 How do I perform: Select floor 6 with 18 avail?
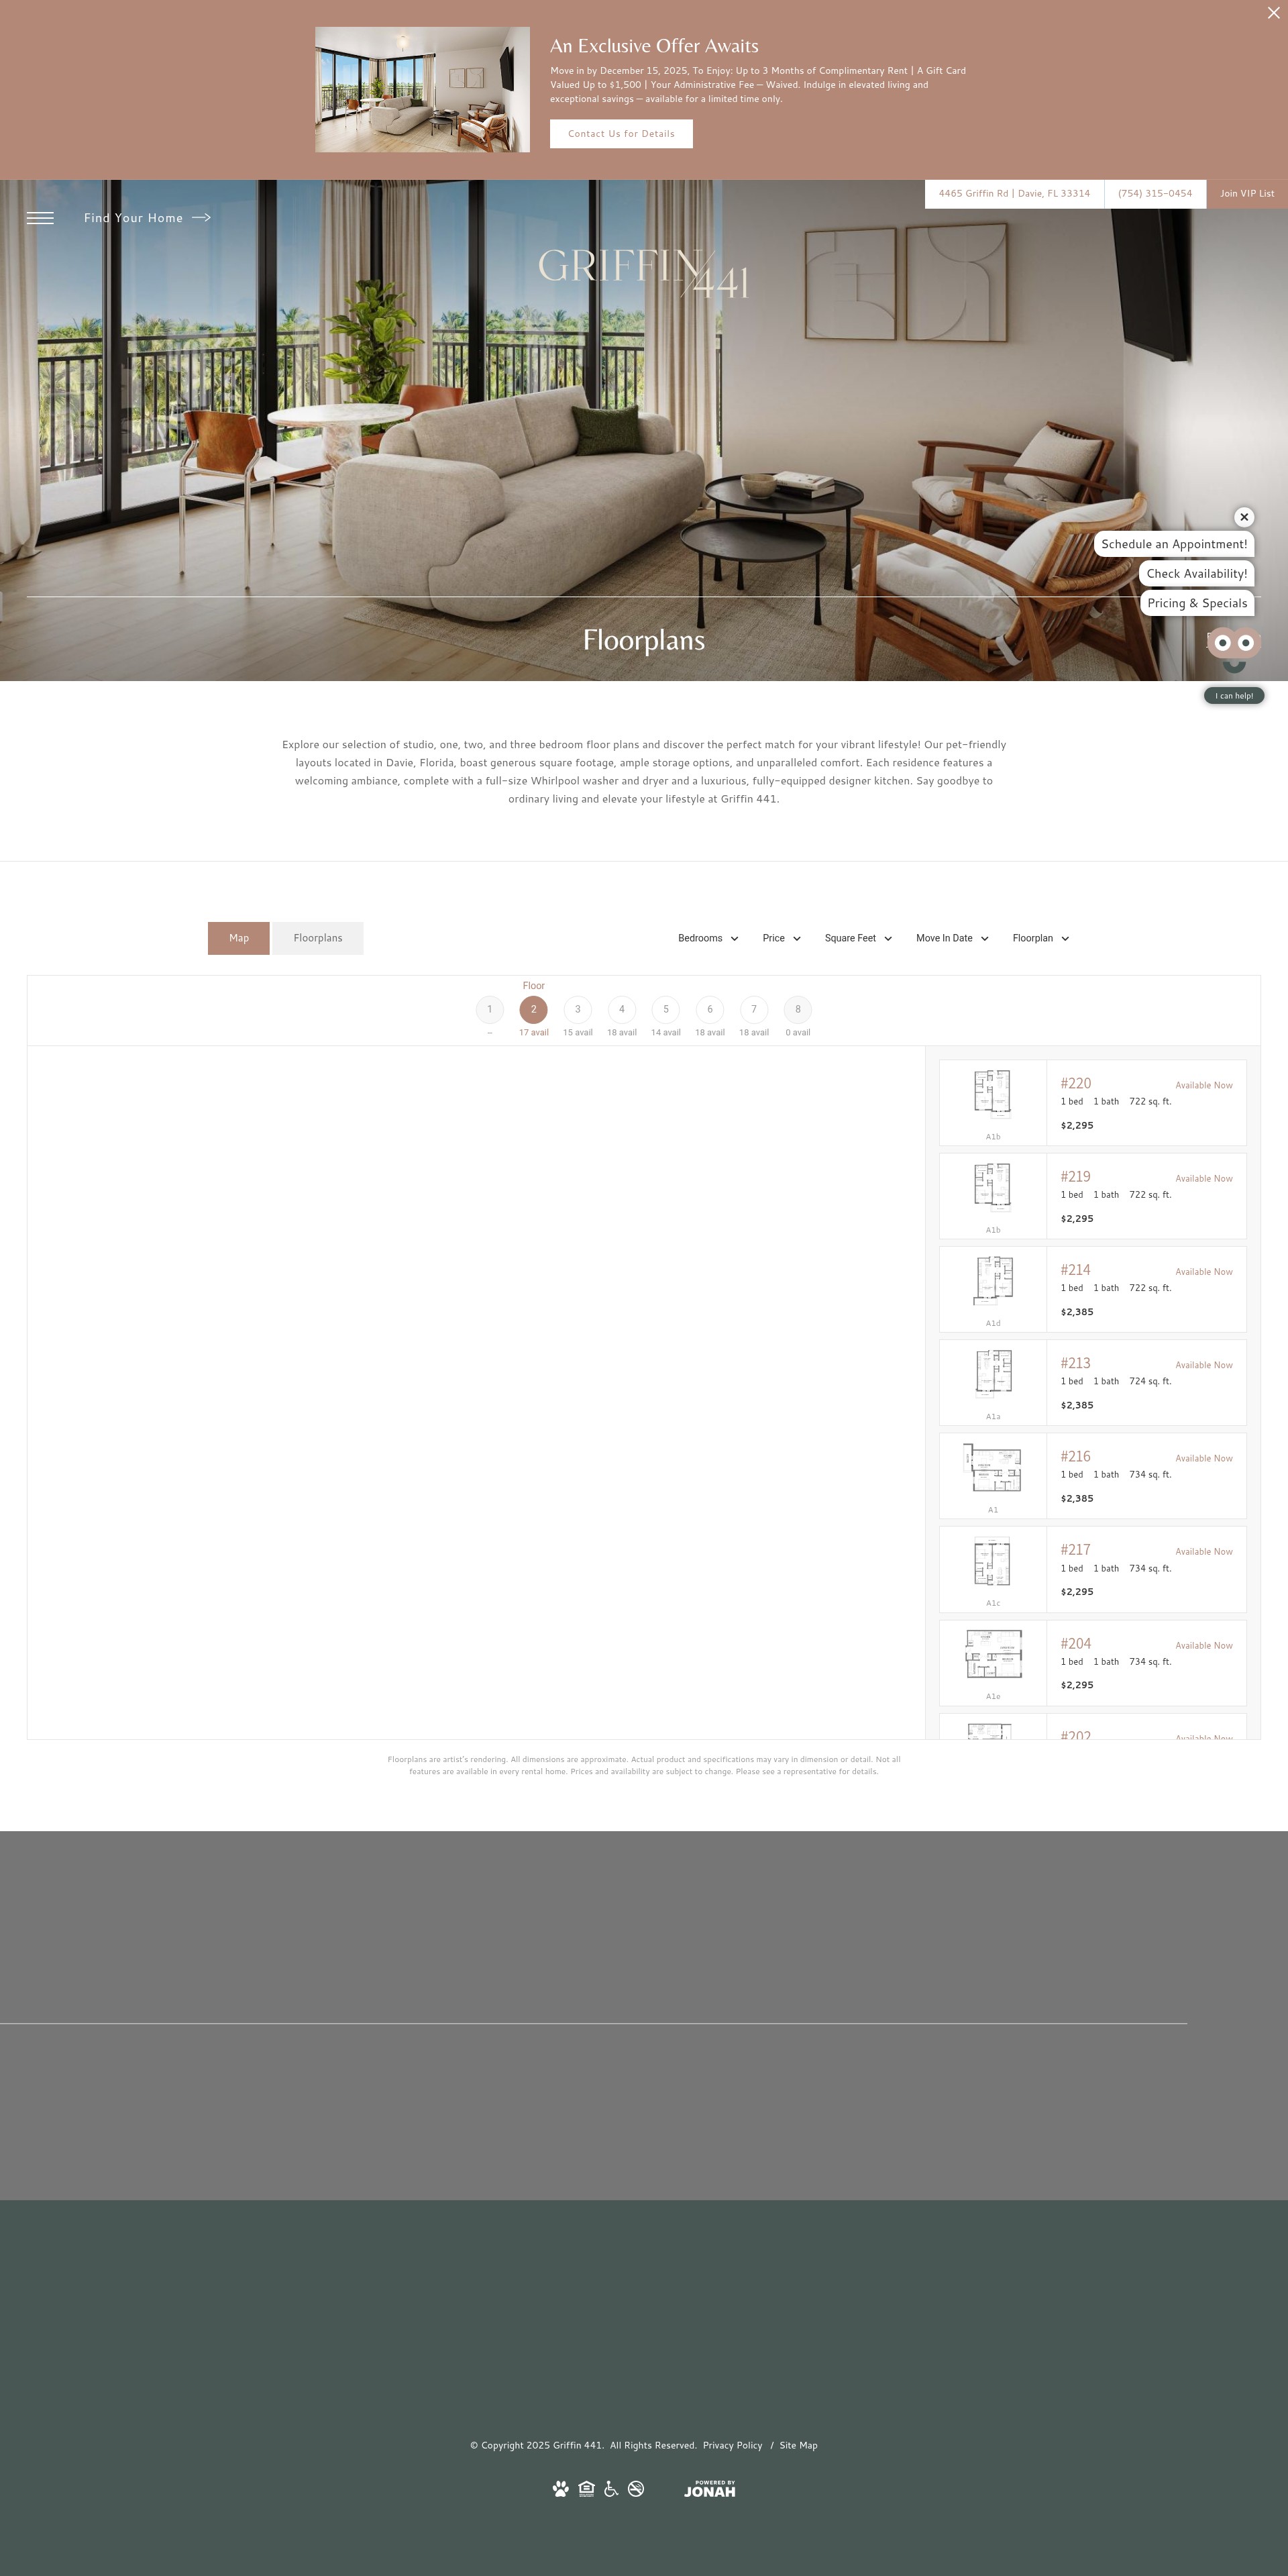(710, 1010)
